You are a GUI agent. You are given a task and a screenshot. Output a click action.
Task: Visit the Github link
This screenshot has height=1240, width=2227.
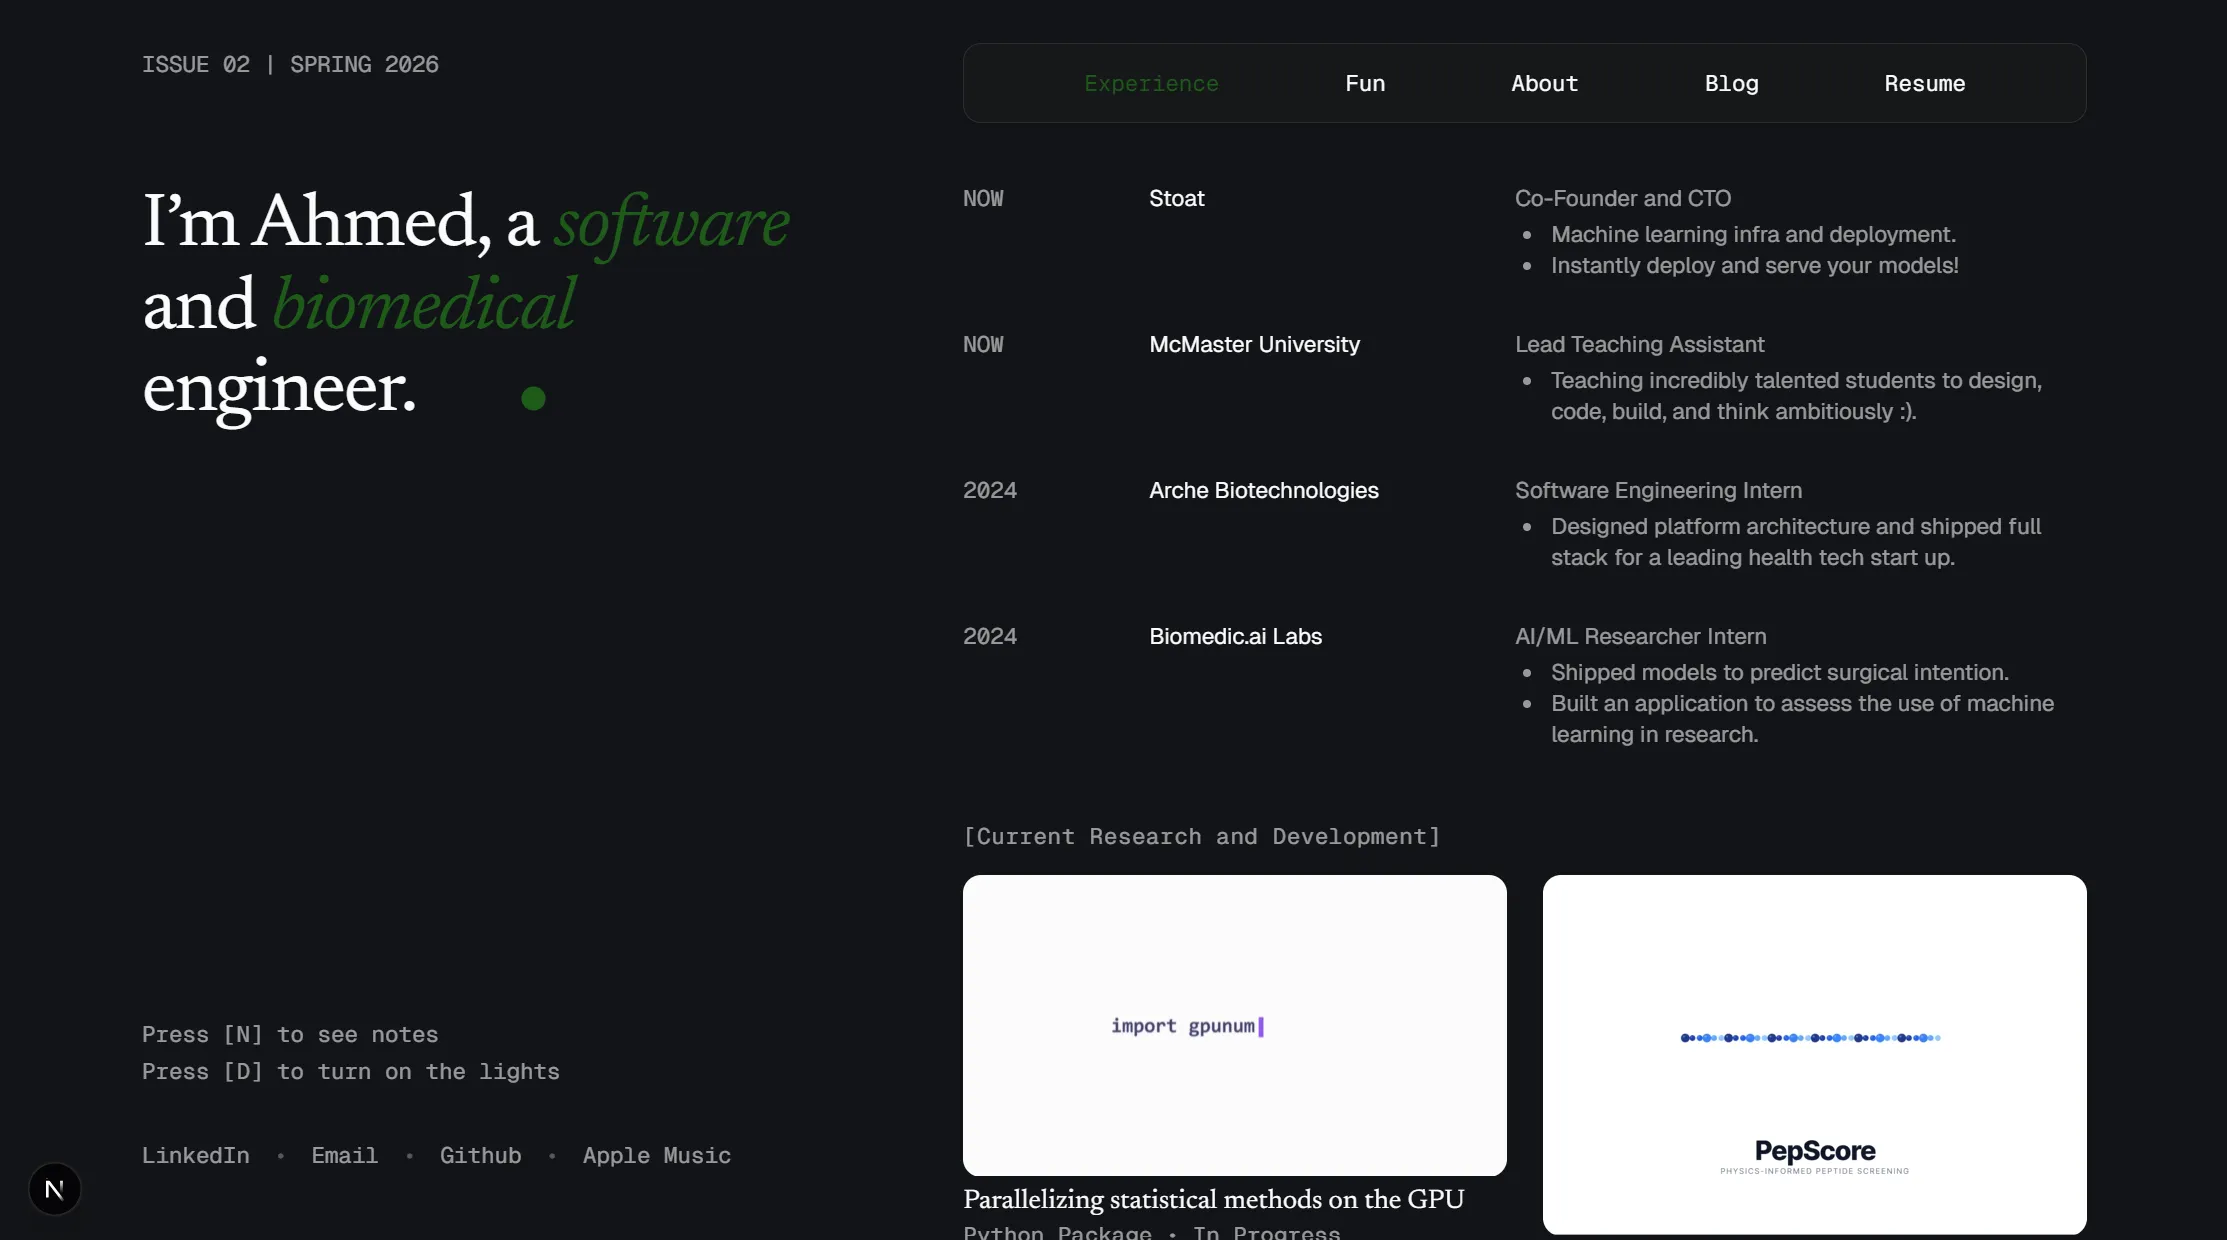(480, 1155)
